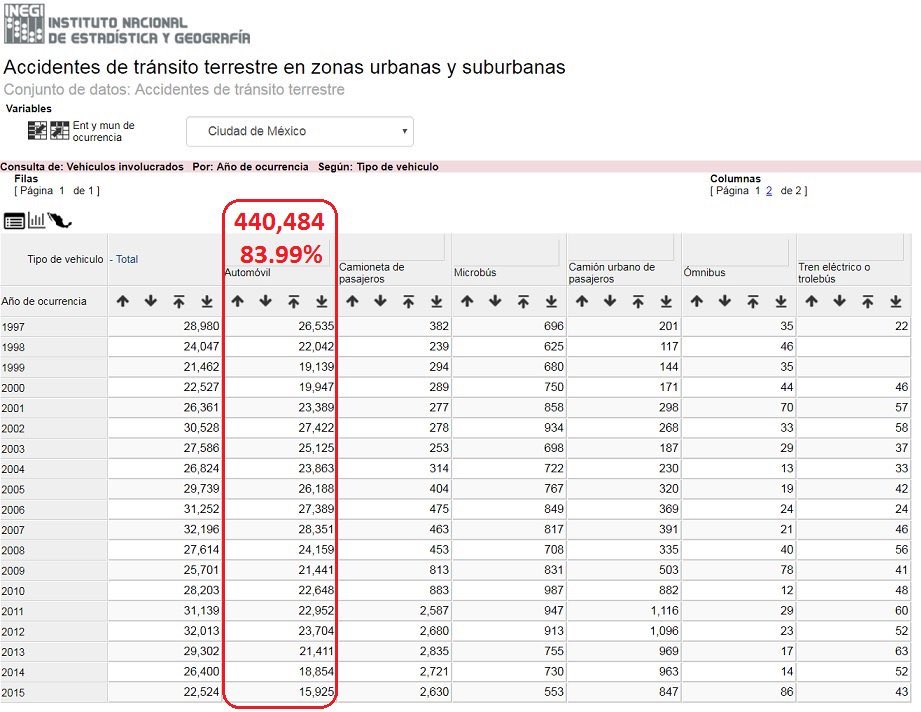Sort Automóvil column ascending with up arrow

coord(237,301)
